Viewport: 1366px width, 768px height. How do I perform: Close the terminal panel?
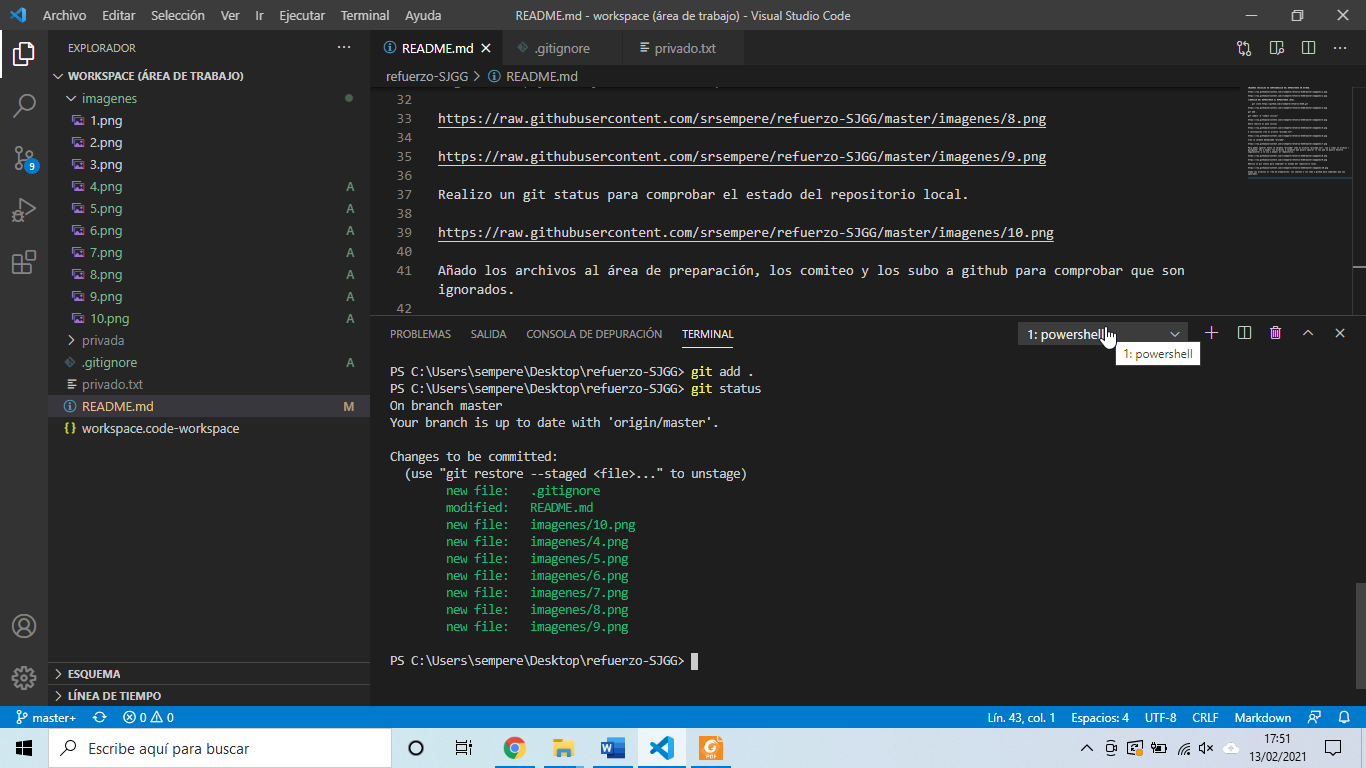[1340, 333]
